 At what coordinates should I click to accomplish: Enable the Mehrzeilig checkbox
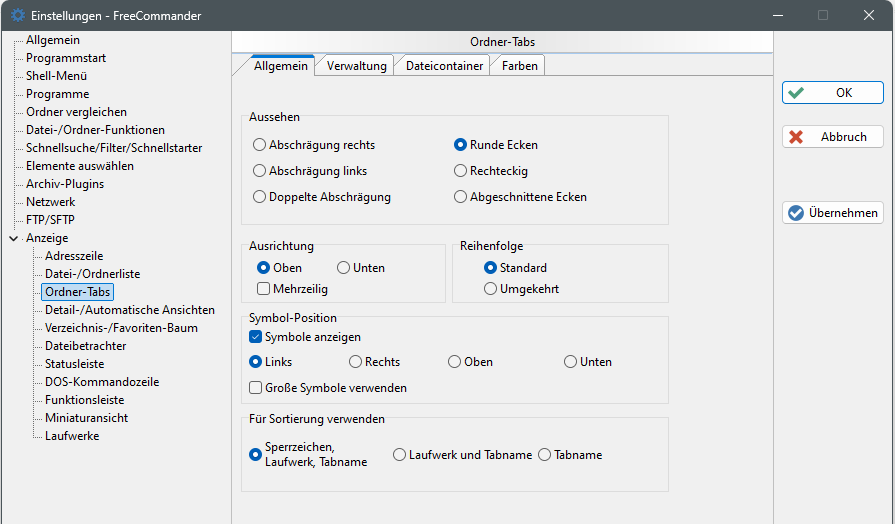coord(264,289)
